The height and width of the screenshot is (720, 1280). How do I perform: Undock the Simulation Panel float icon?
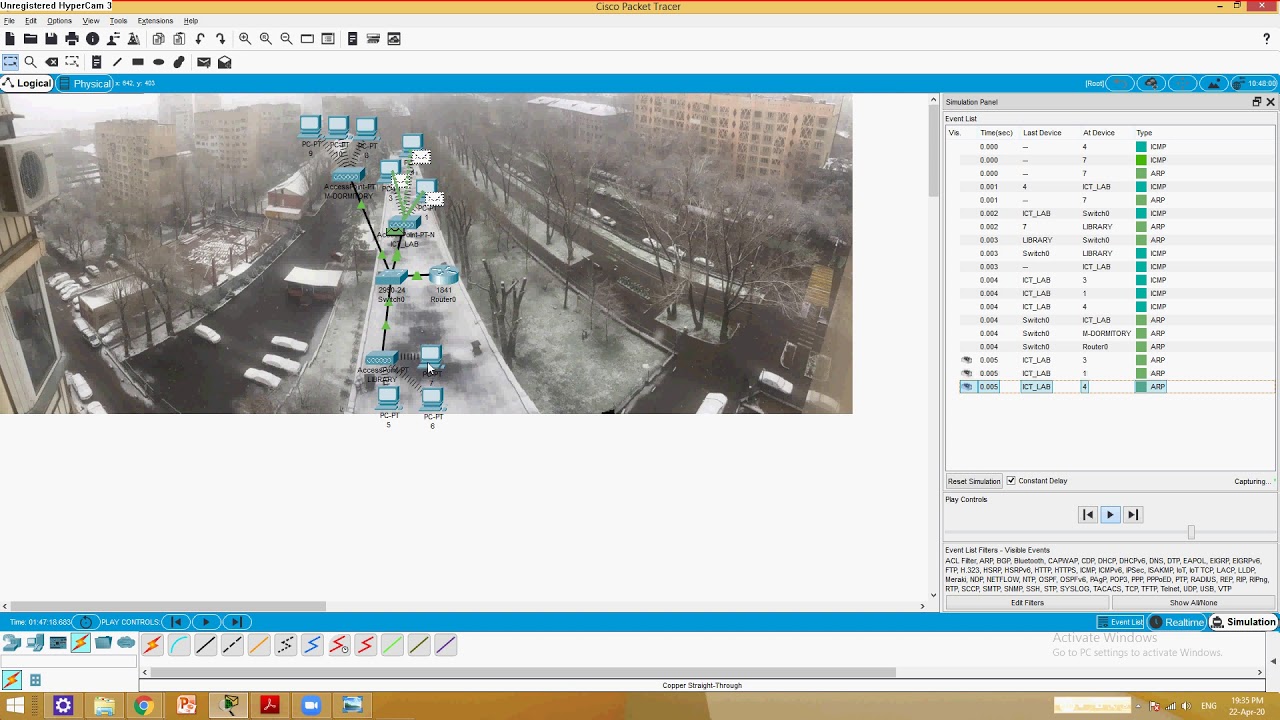(1257, 102)
